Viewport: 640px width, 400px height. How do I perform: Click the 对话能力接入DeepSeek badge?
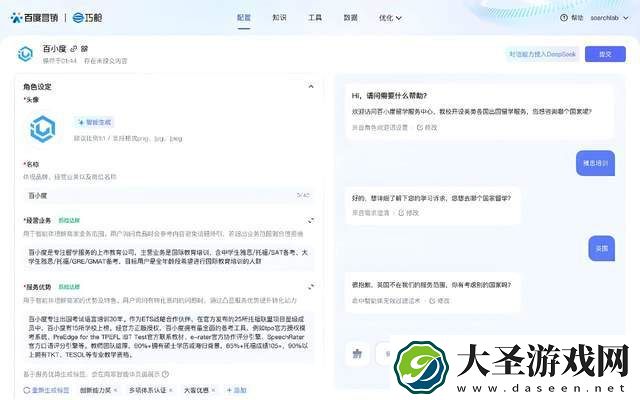[x=542, y=54]
